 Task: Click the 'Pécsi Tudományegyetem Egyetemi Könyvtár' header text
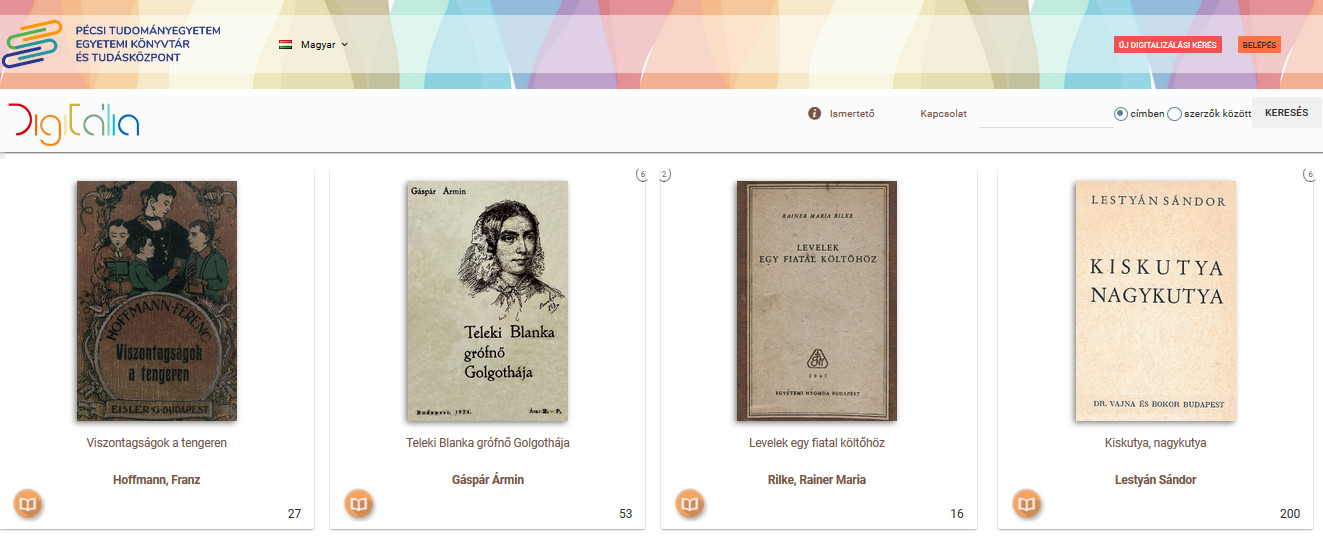click(148, 44)
